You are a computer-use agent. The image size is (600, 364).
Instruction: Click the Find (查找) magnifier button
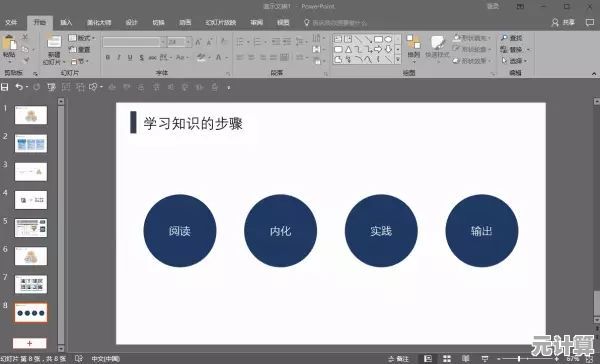click(x=511, y=38)
